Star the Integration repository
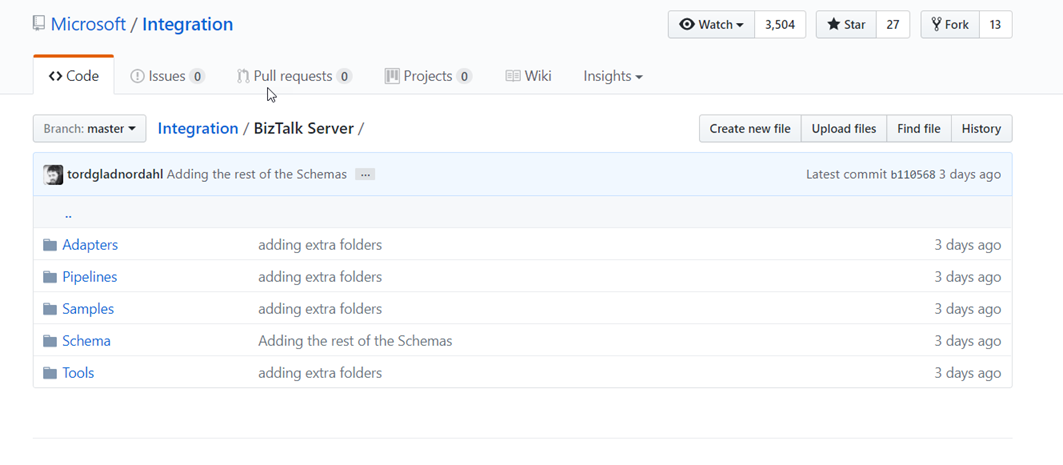This screenshot has width=1063, height=465. 846,25
